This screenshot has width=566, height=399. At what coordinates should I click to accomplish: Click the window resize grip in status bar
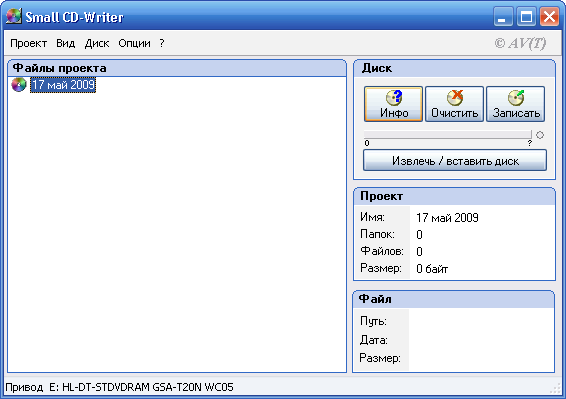(x=556, y=389)
